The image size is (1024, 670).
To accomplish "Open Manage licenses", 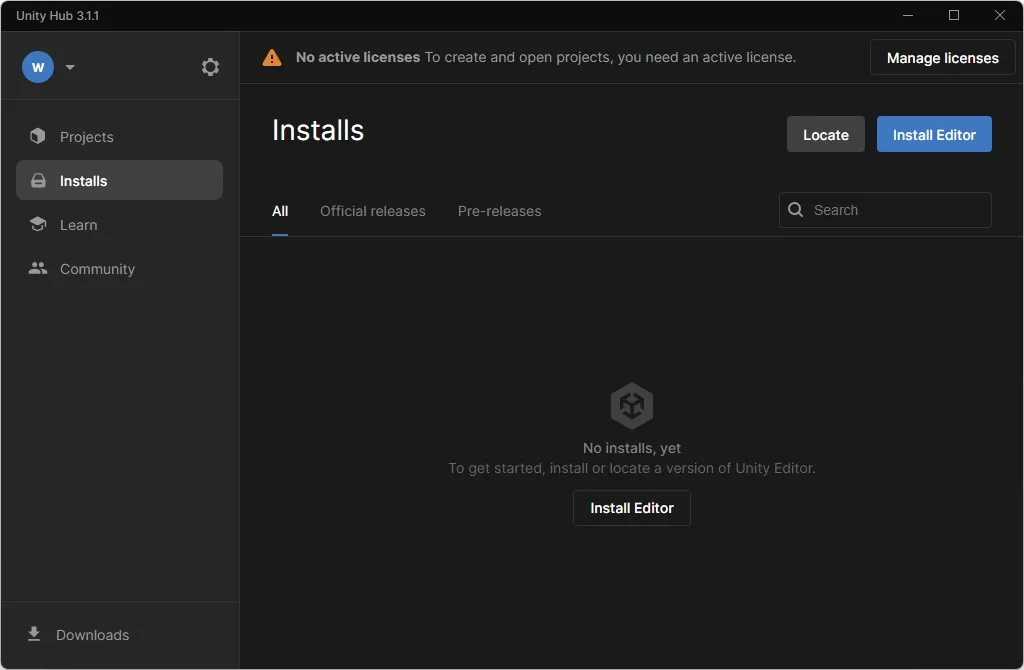I will pyautogui.click(x=942, y=57).
